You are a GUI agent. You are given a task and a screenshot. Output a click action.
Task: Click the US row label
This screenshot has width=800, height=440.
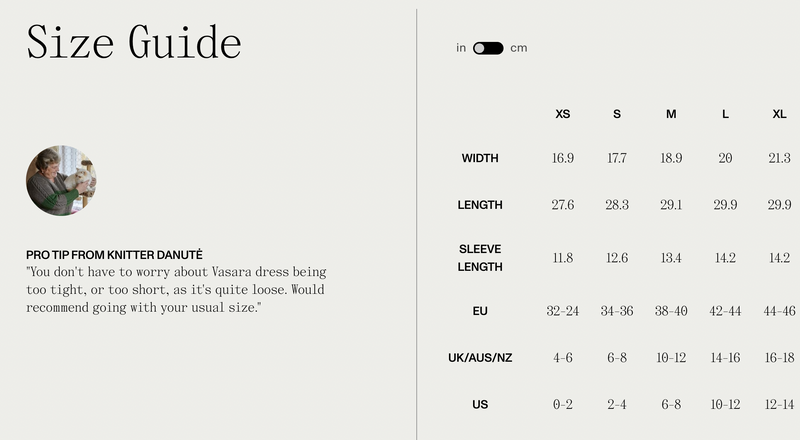[480, 405]
